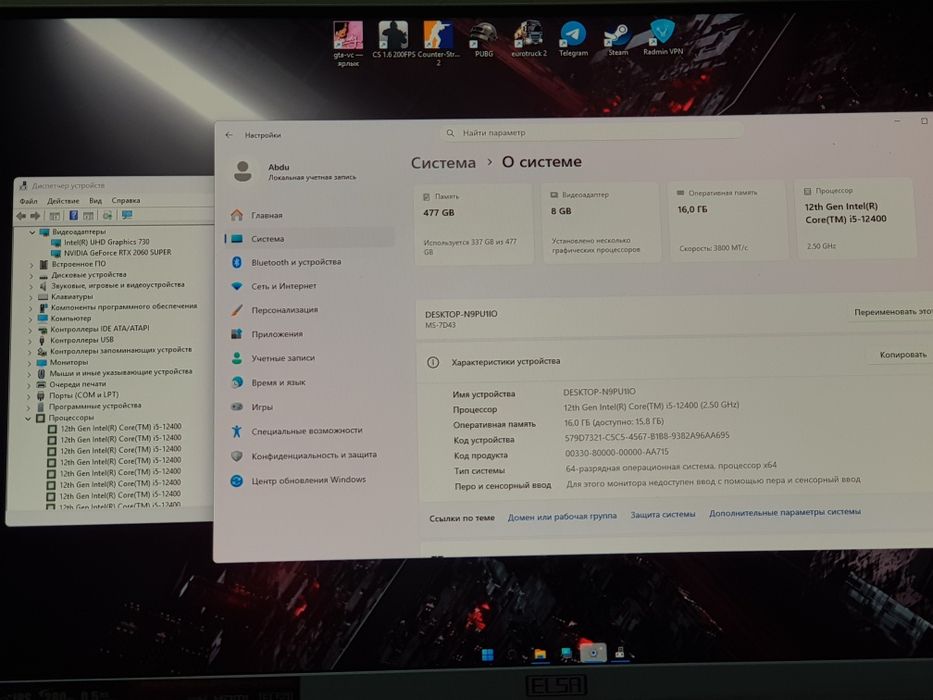
Task: Click the blue help icon in Device Manager toolbar
Action: (x=74, y=215)
